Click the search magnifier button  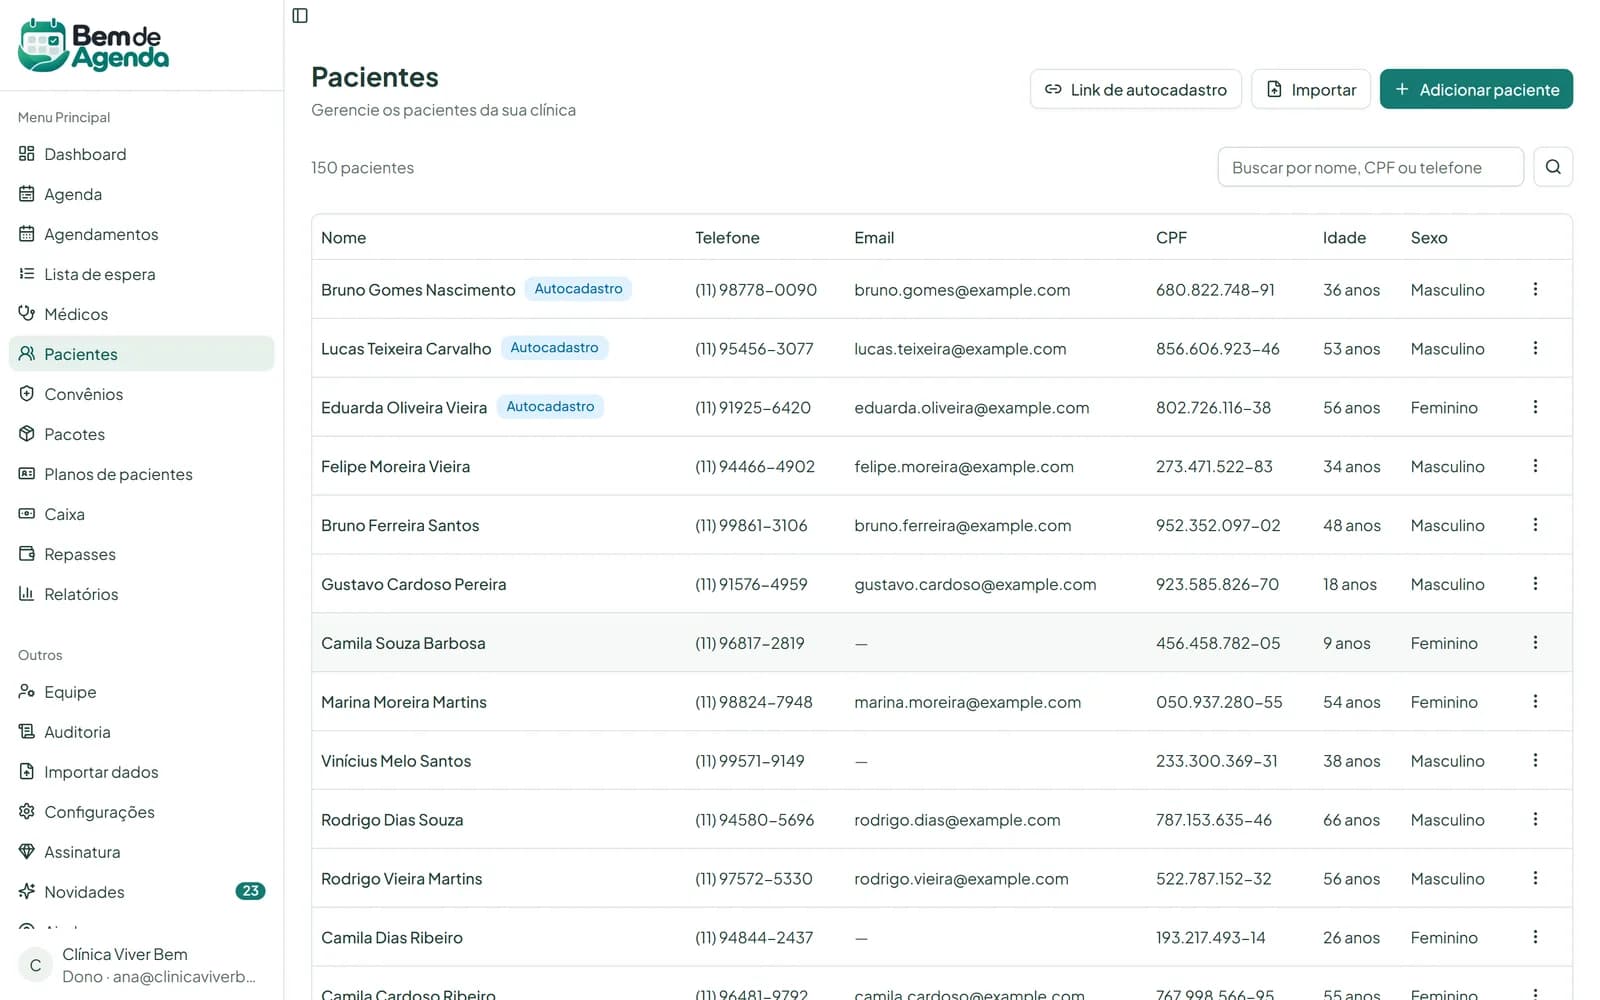pos(1553,167)
